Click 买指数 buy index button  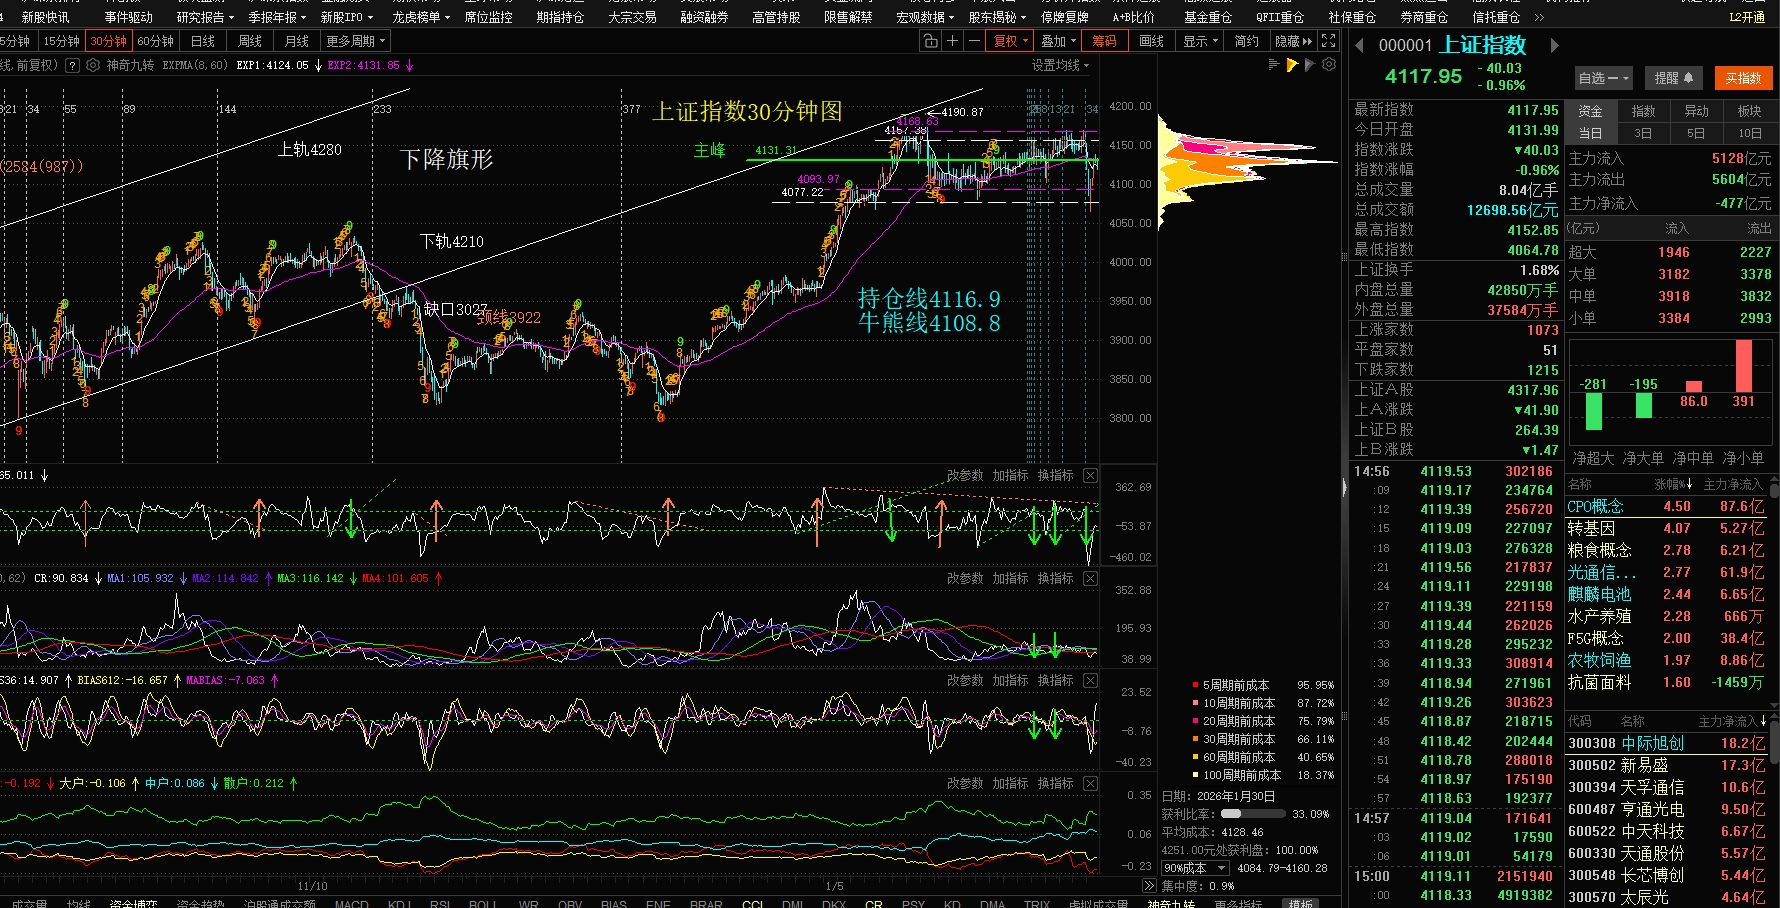pyautogui.click(x=1743, y=78)
